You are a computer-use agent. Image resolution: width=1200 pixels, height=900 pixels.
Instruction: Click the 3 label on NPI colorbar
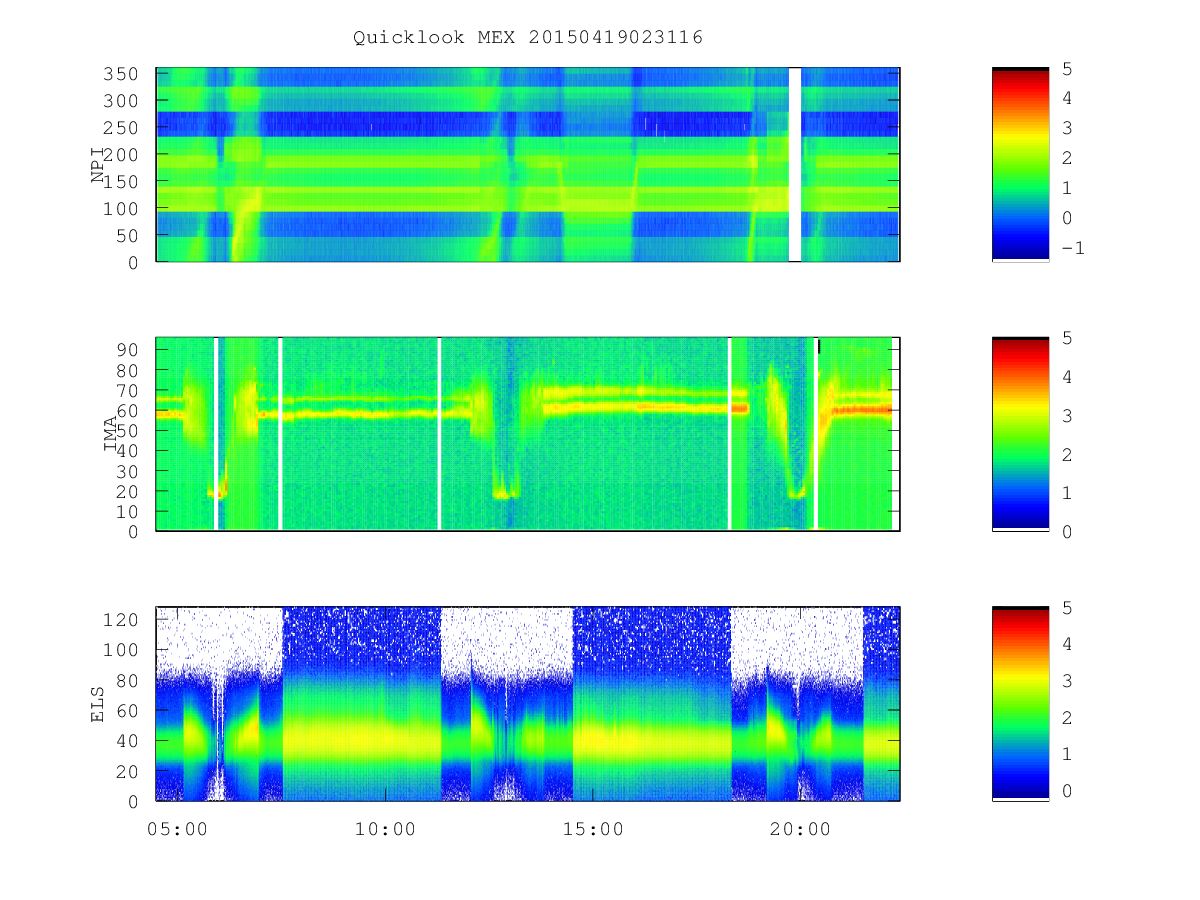pos(1067,128)
